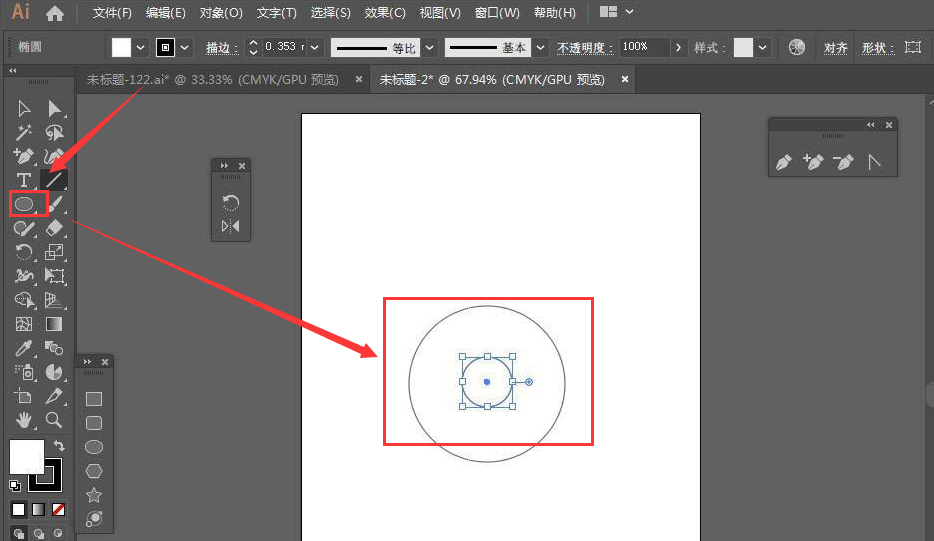Swap fill and stroke colors
This screenshot has height=541, width=934.
pos(58,445)
